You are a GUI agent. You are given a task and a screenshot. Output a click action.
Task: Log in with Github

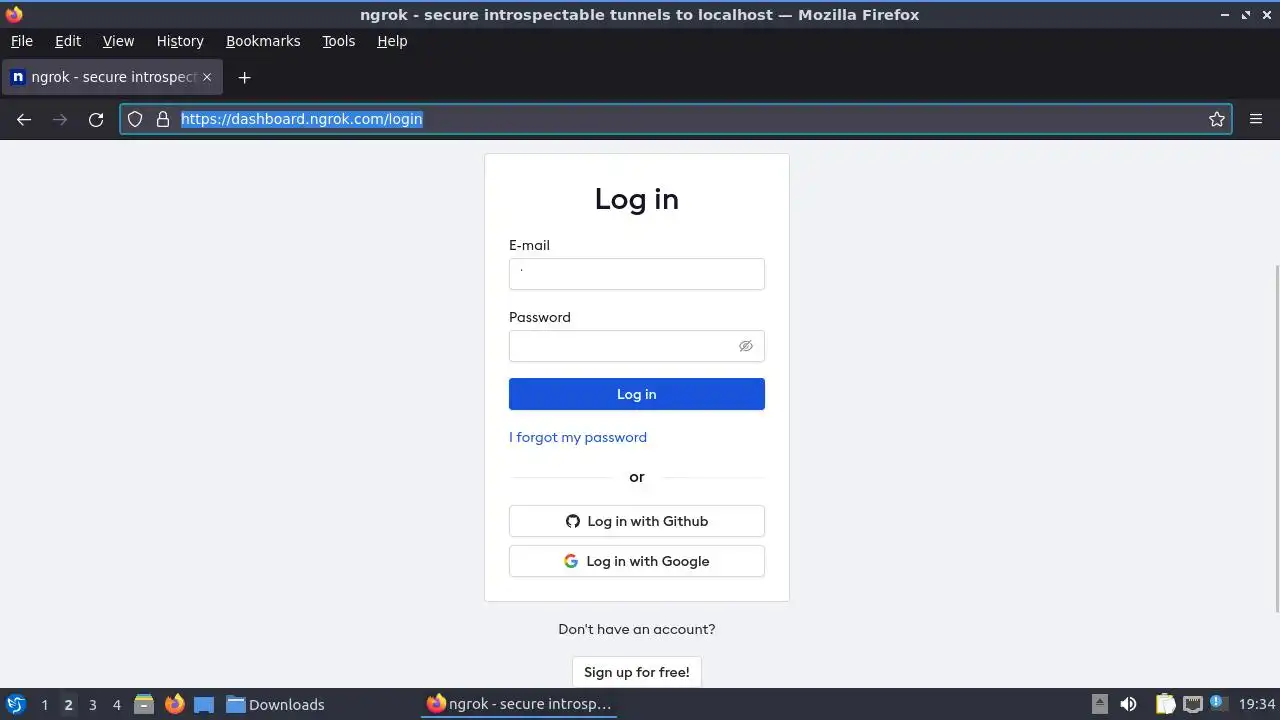coord(637,521)
